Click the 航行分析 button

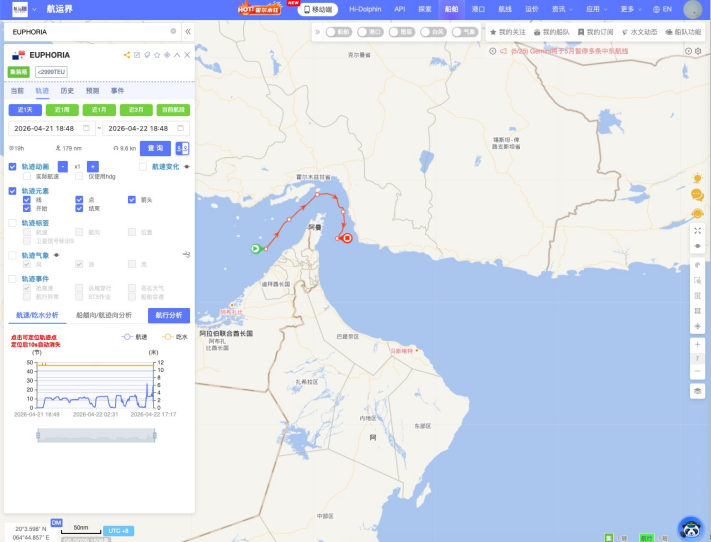[x=169, y=315]
